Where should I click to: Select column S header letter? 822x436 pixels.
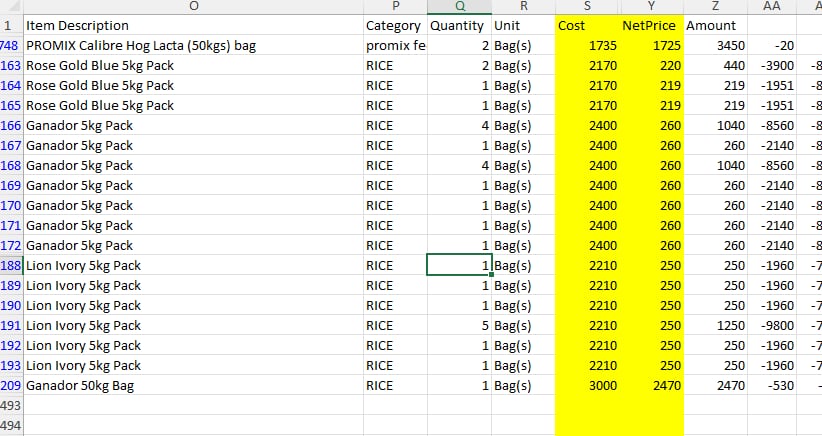point(587,7)
